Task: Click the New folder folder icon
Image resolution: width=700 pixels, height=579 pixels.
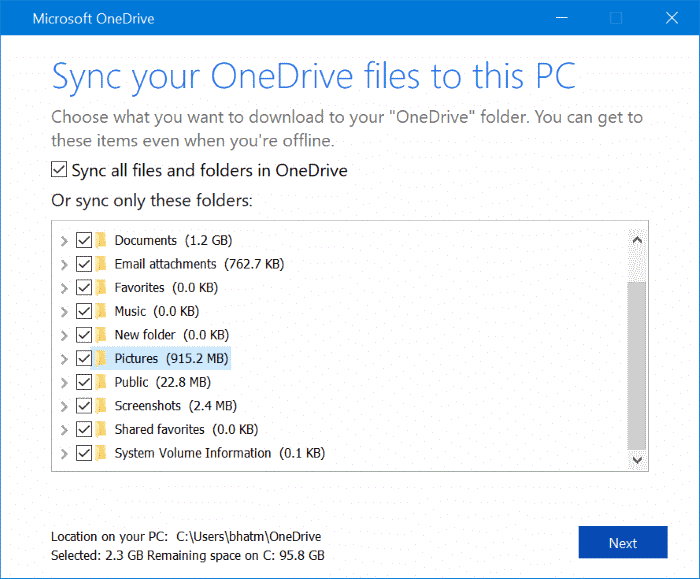Action: (101, 335)
